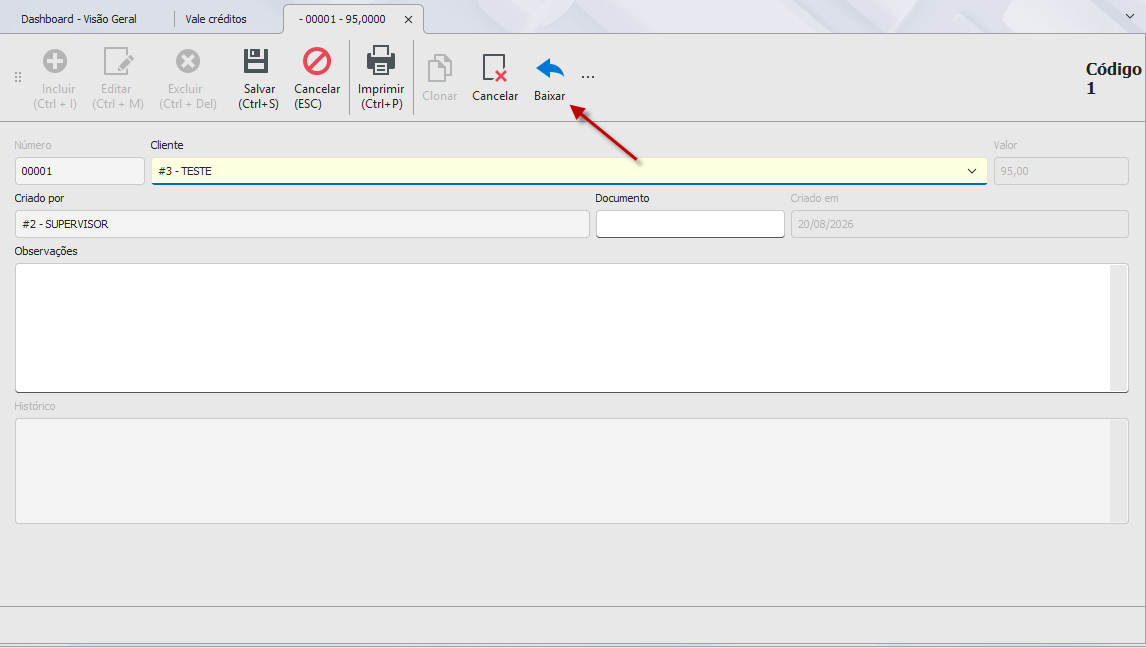Click the Observações field label

pos(46,251)
